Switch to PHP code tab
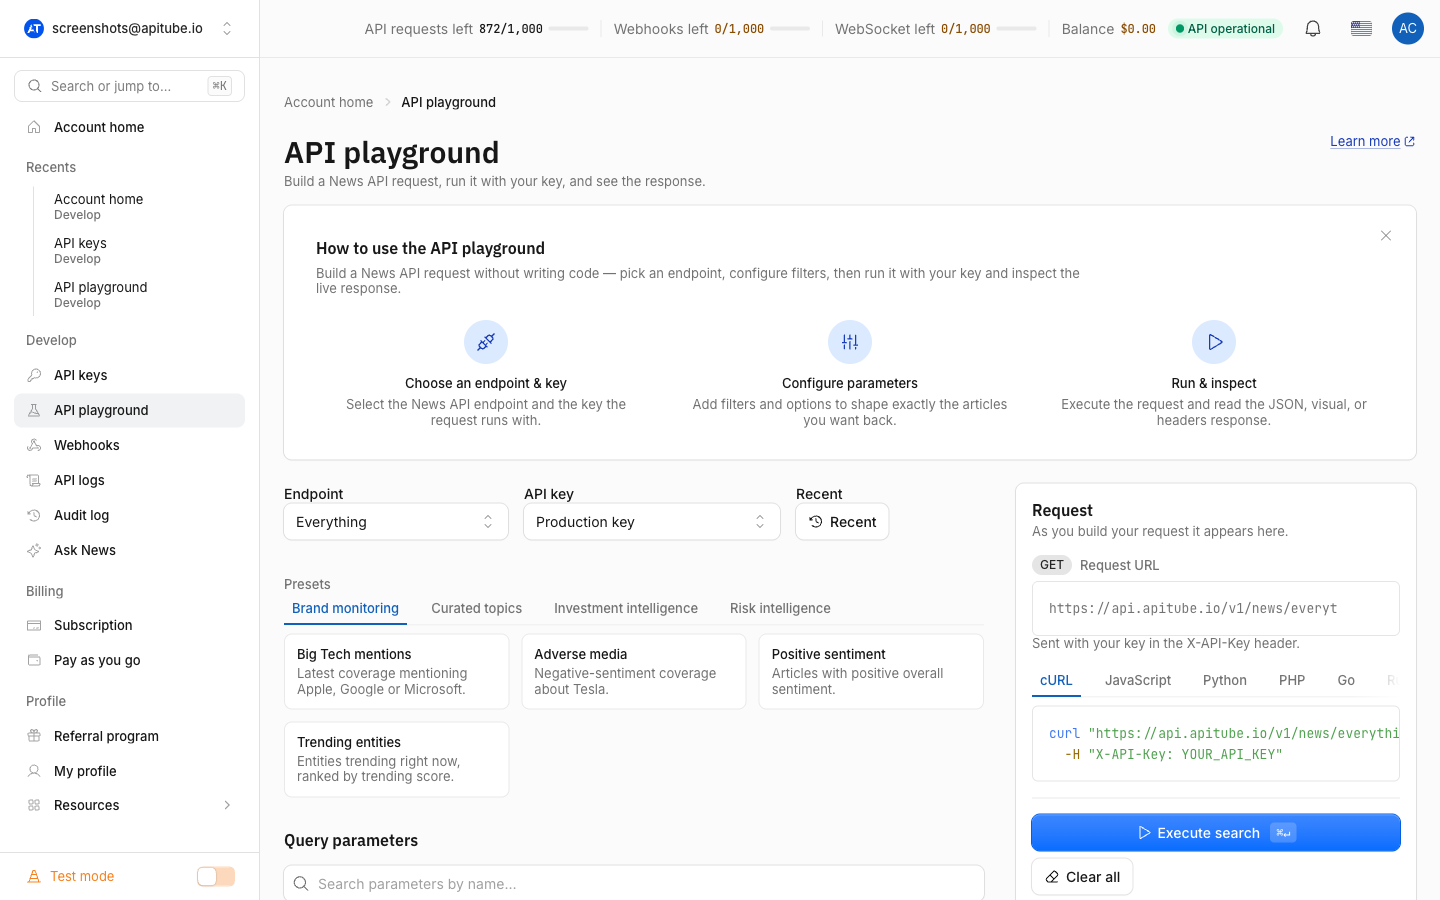 (x=1292, y=680)
